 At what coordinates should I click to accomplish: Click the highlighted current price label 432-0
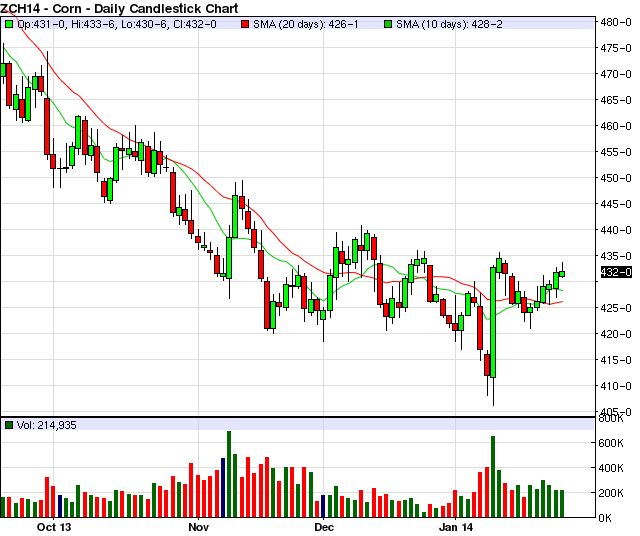pyautogui.click(x=616, y=272)
